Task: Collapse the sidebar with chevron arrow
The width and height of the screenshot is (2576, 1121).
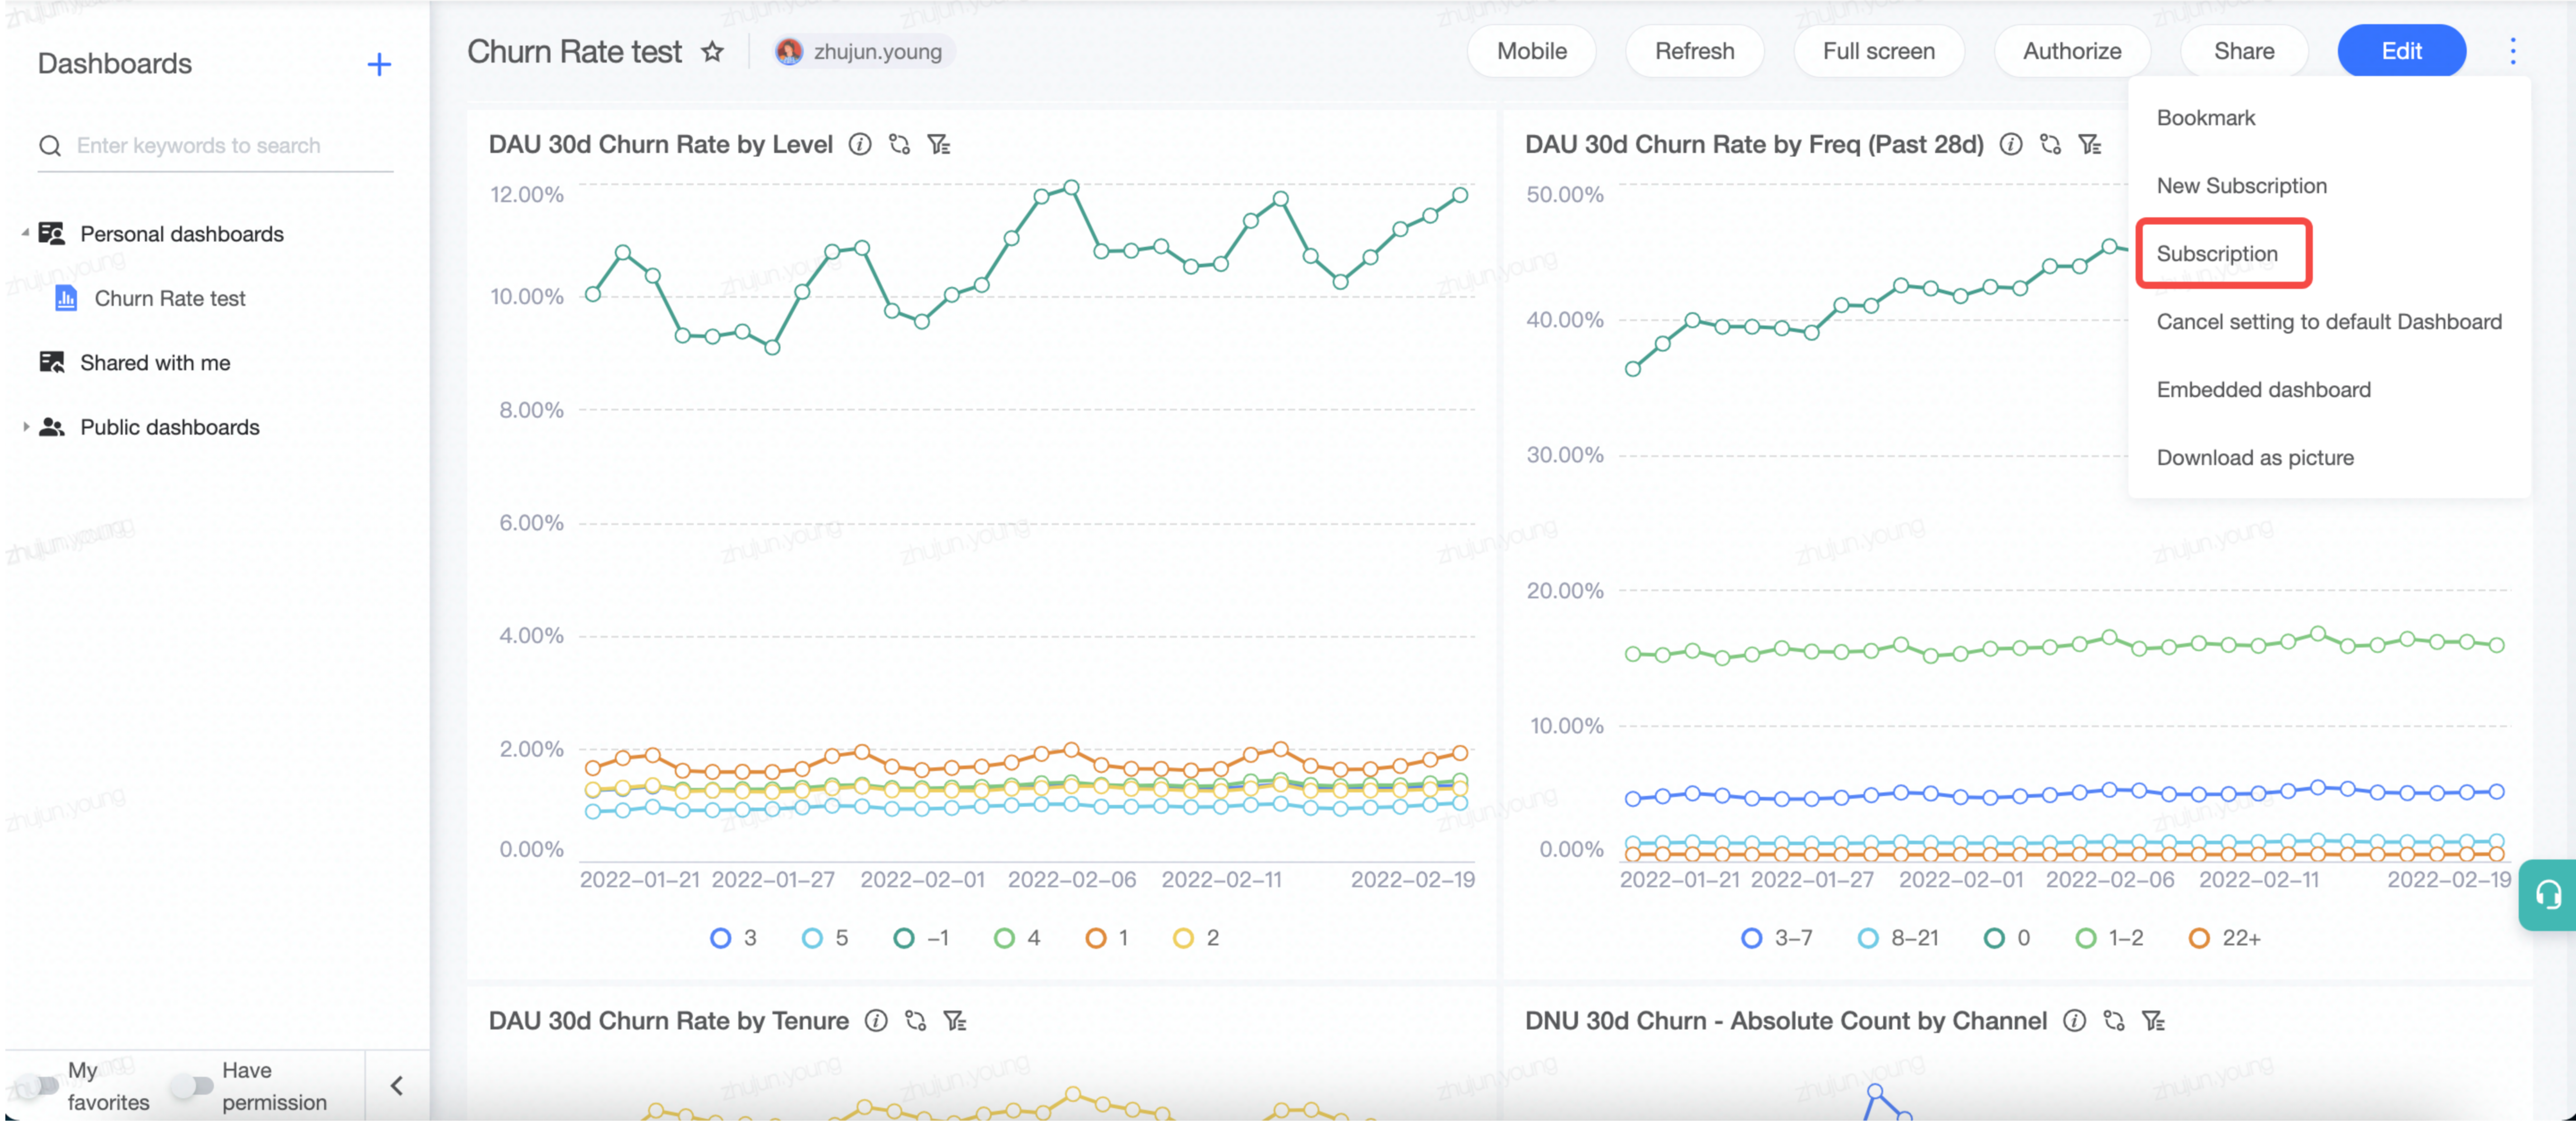Action: point(397,1086)
